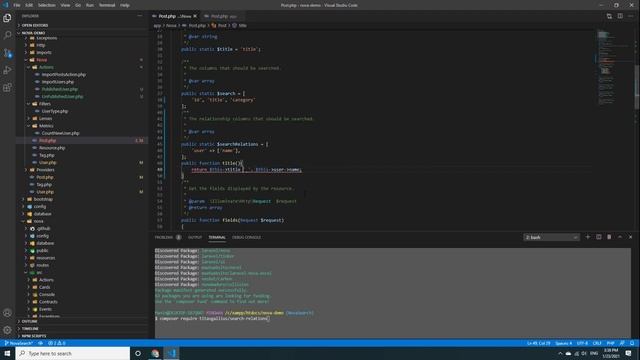
Task: Open the Search view in the activity bar
Action: pyautogui.click(x=7, y=35)
